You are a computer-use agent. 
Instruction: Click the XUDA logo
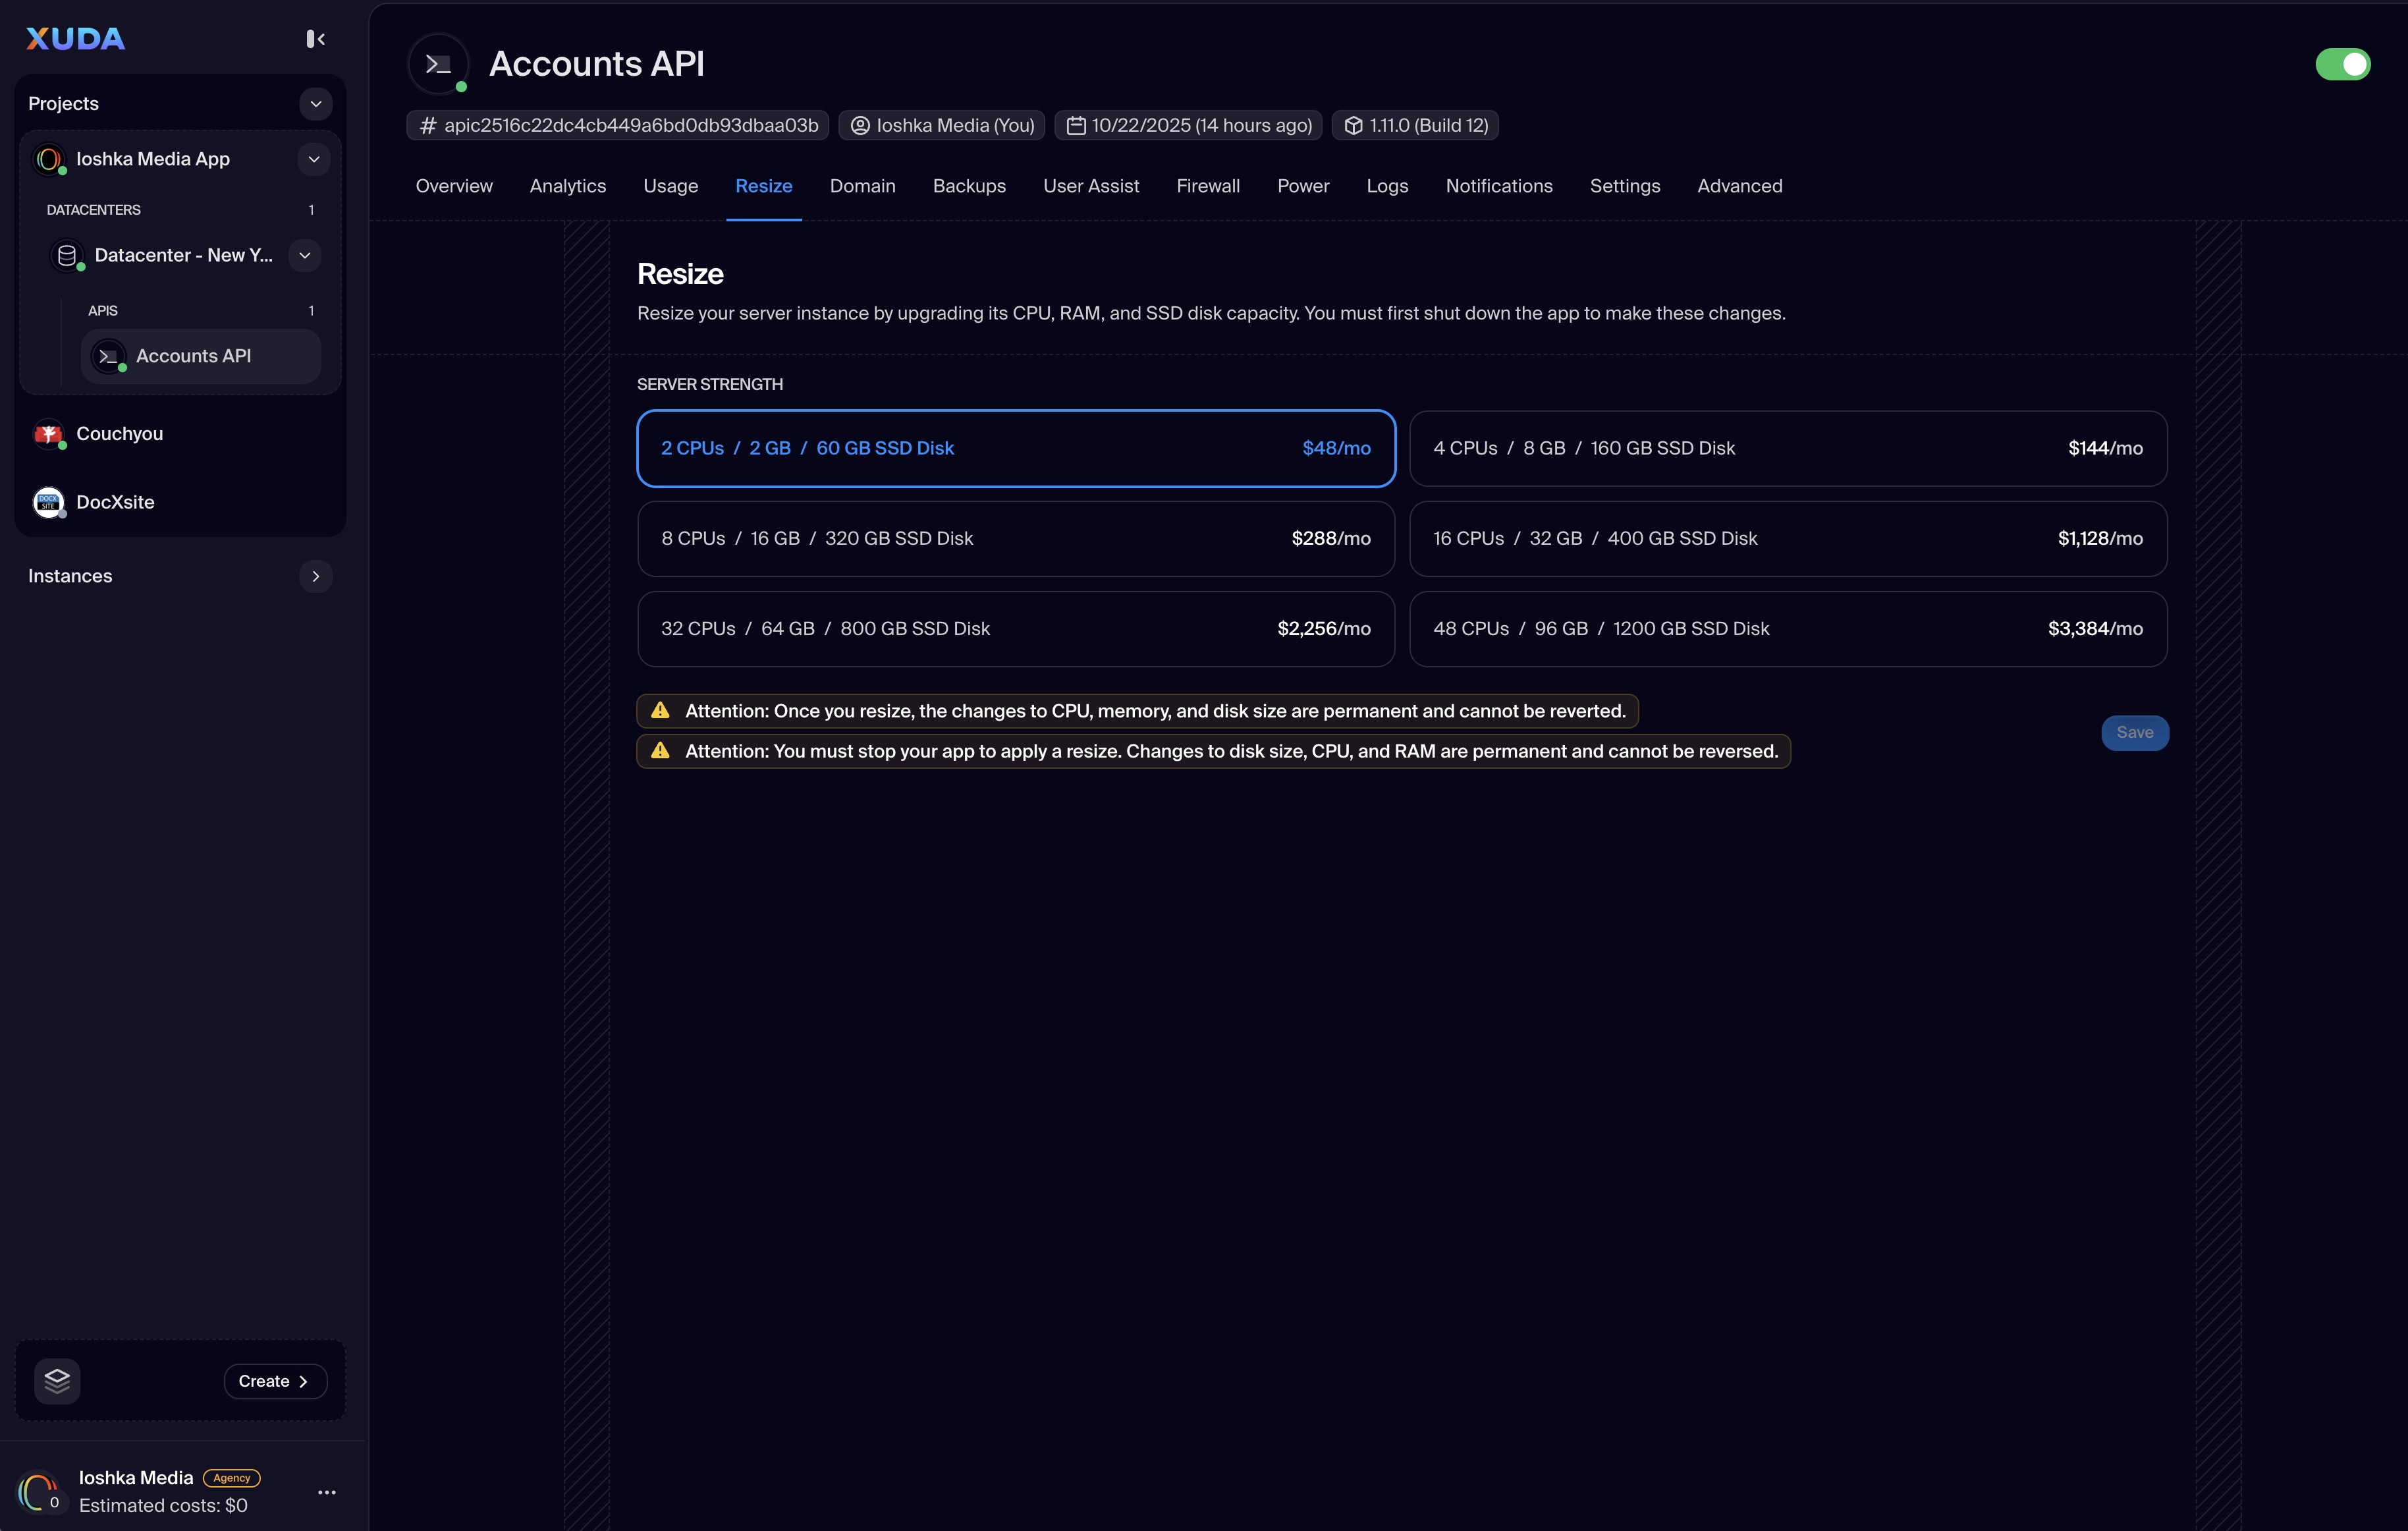pos(75,39)
